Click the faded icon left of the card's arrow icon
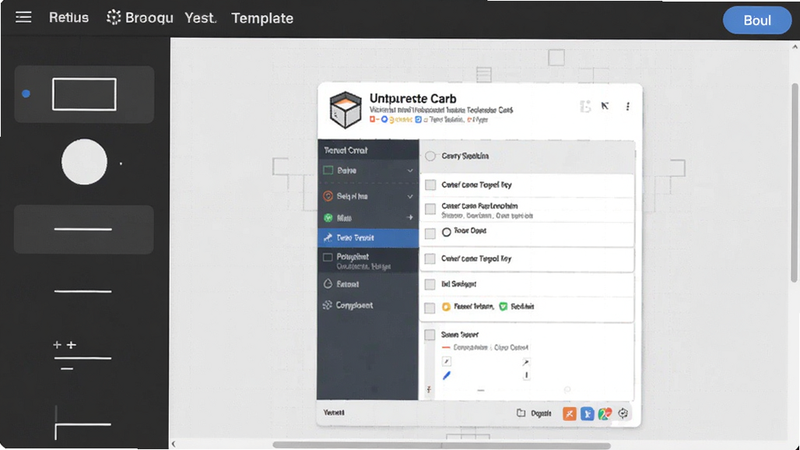The width and height of the screenshot is (800, 450). [585, 106]
